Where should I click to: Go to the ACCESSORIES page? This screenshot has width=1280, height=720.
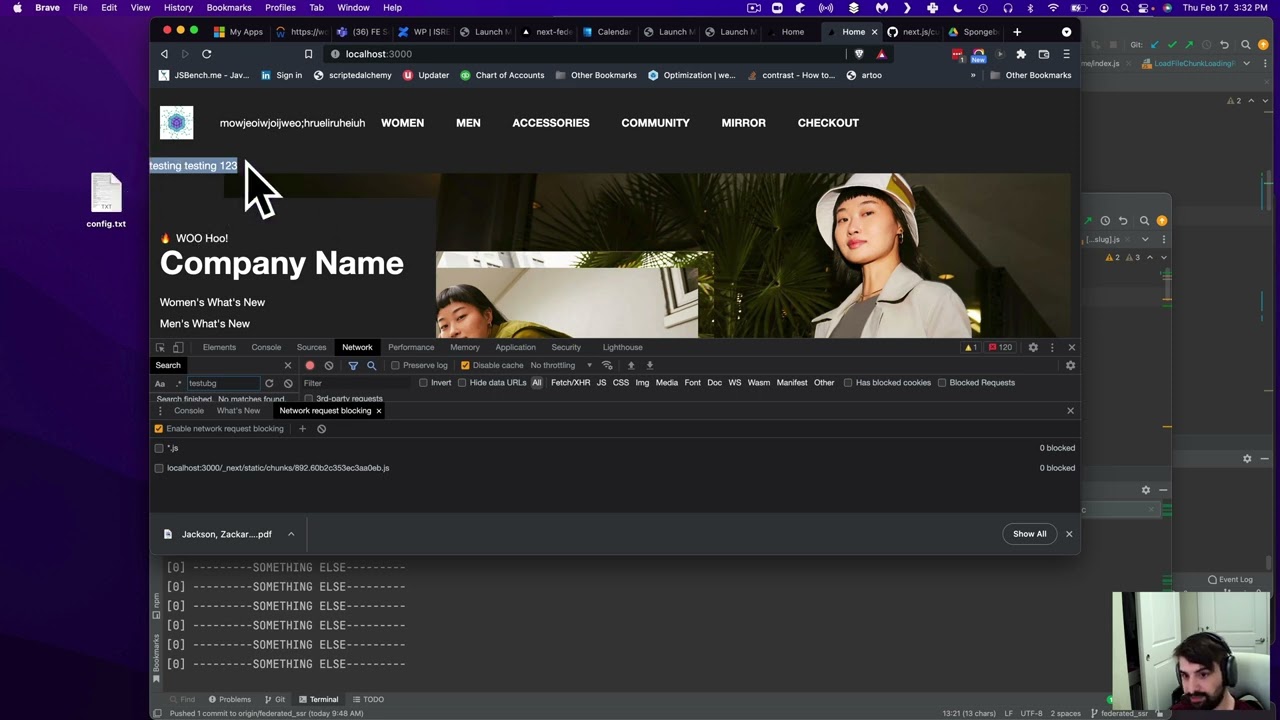click(551, 123)
